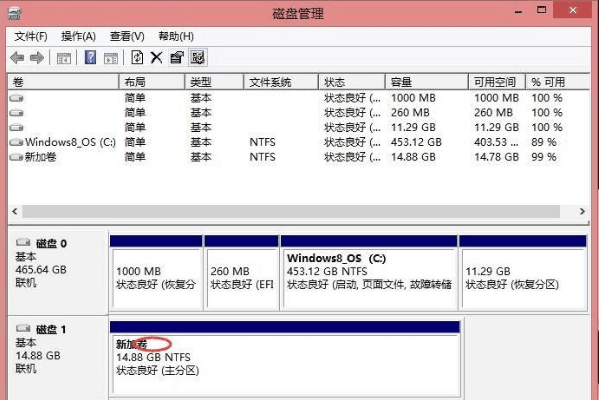Click the 磁盘 1 disk icon
This screenshot has width=600, height=400.
(23, 328)
